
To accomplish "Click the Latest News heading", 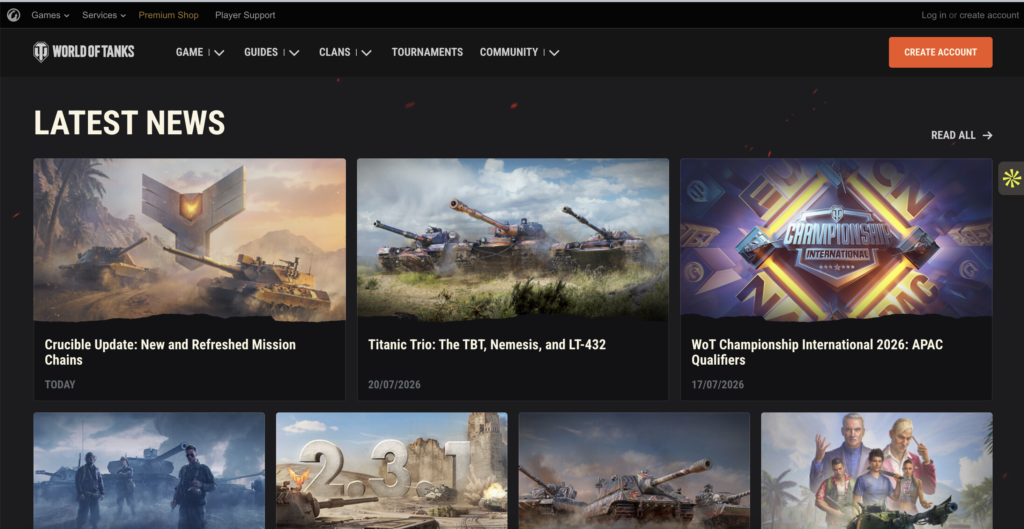I will tap(129, 123).
